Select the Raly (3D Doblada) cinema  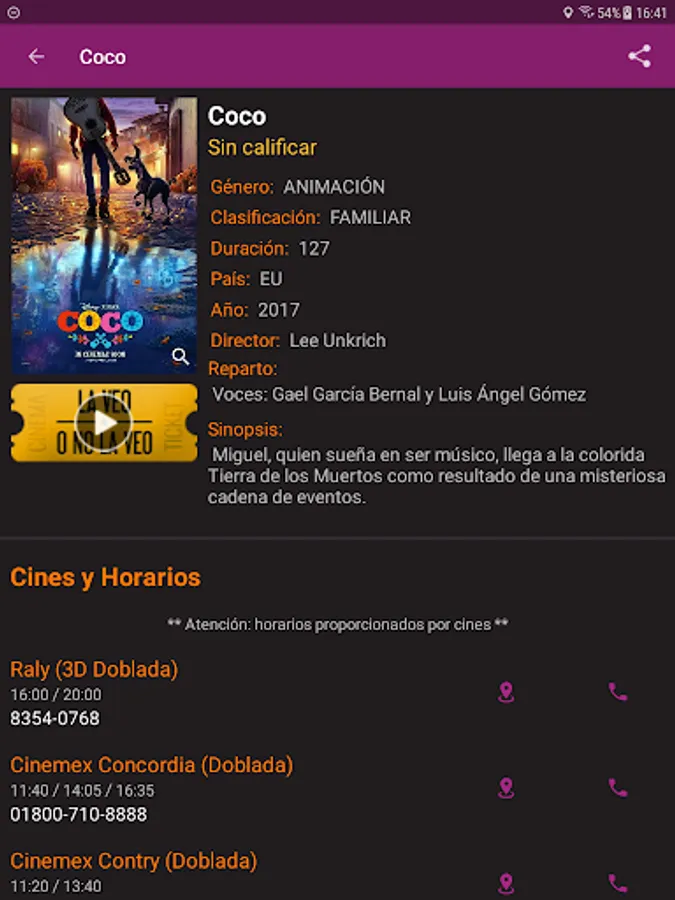pos(94,669)
